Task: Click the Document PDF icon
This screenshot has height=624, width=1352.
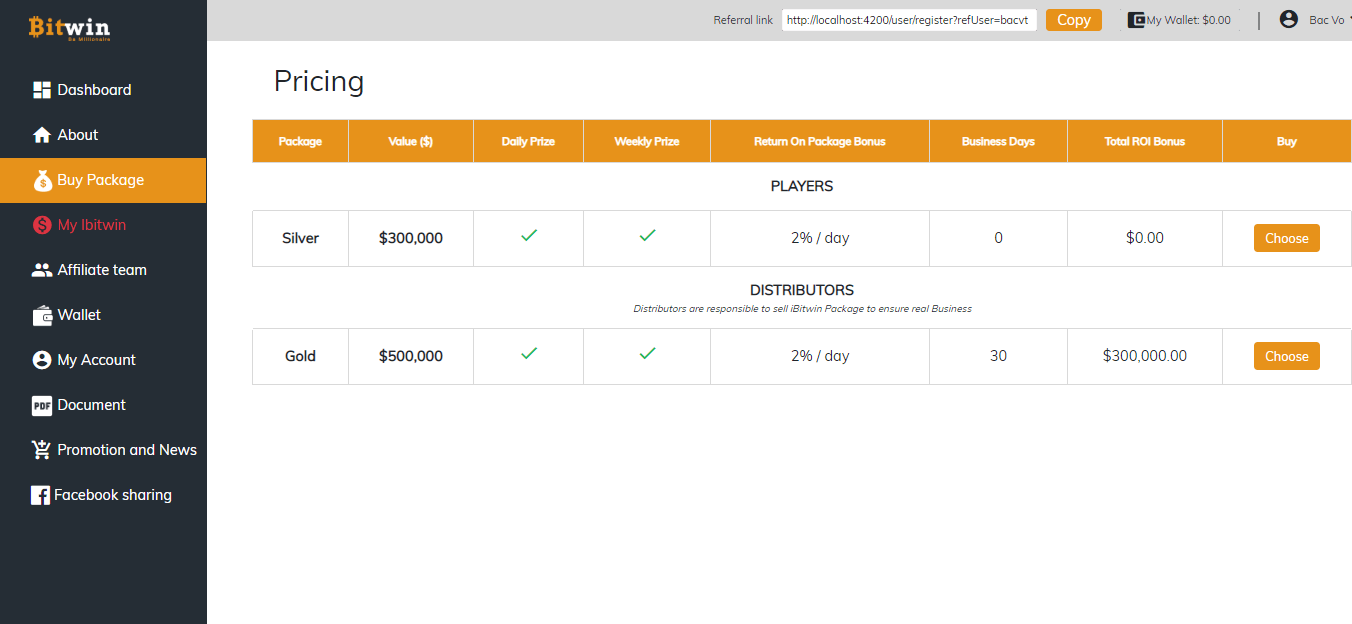Action: pos(41,405)
